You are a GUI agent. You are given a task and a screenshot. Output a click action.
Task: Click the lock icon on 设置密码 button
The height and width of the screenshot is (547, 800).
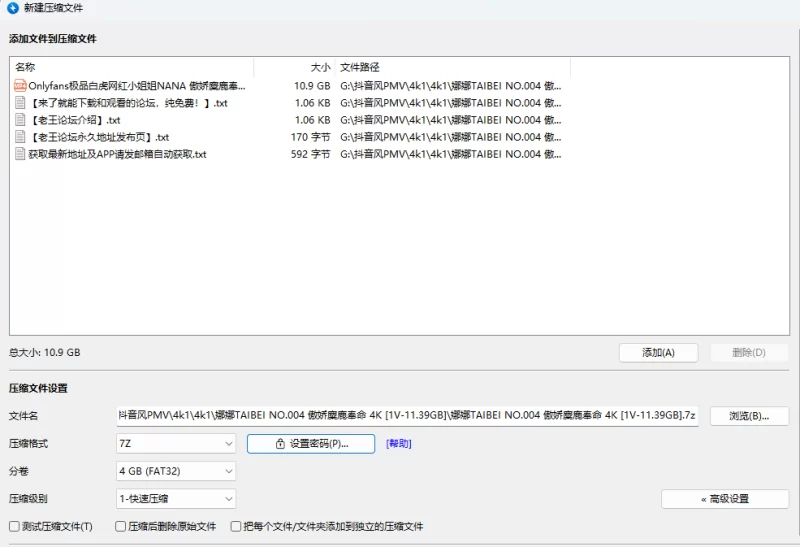click(281, 444)
